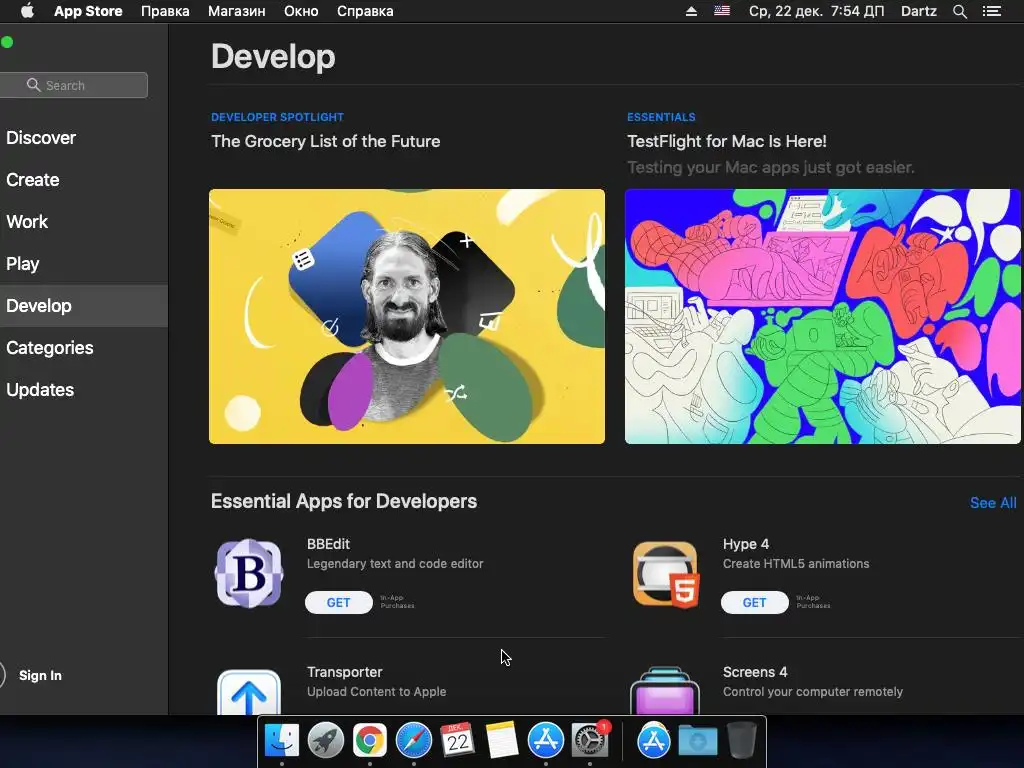1024x768 pixels.
Task: Click the eject icon in menu bar
Action: 691,11
